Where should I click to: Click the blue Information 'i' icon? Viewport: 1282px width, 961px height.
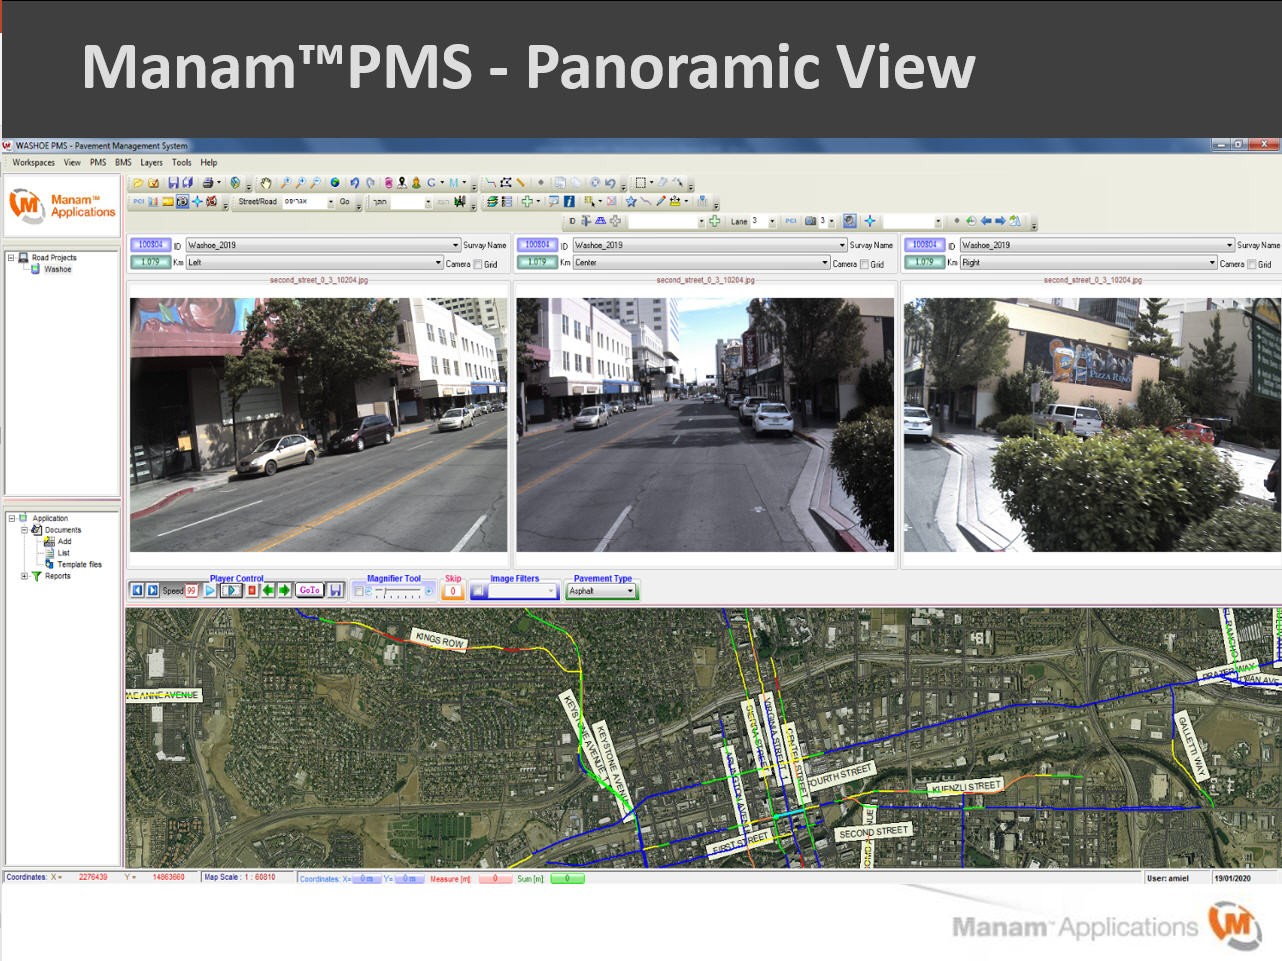coord(569,201)
